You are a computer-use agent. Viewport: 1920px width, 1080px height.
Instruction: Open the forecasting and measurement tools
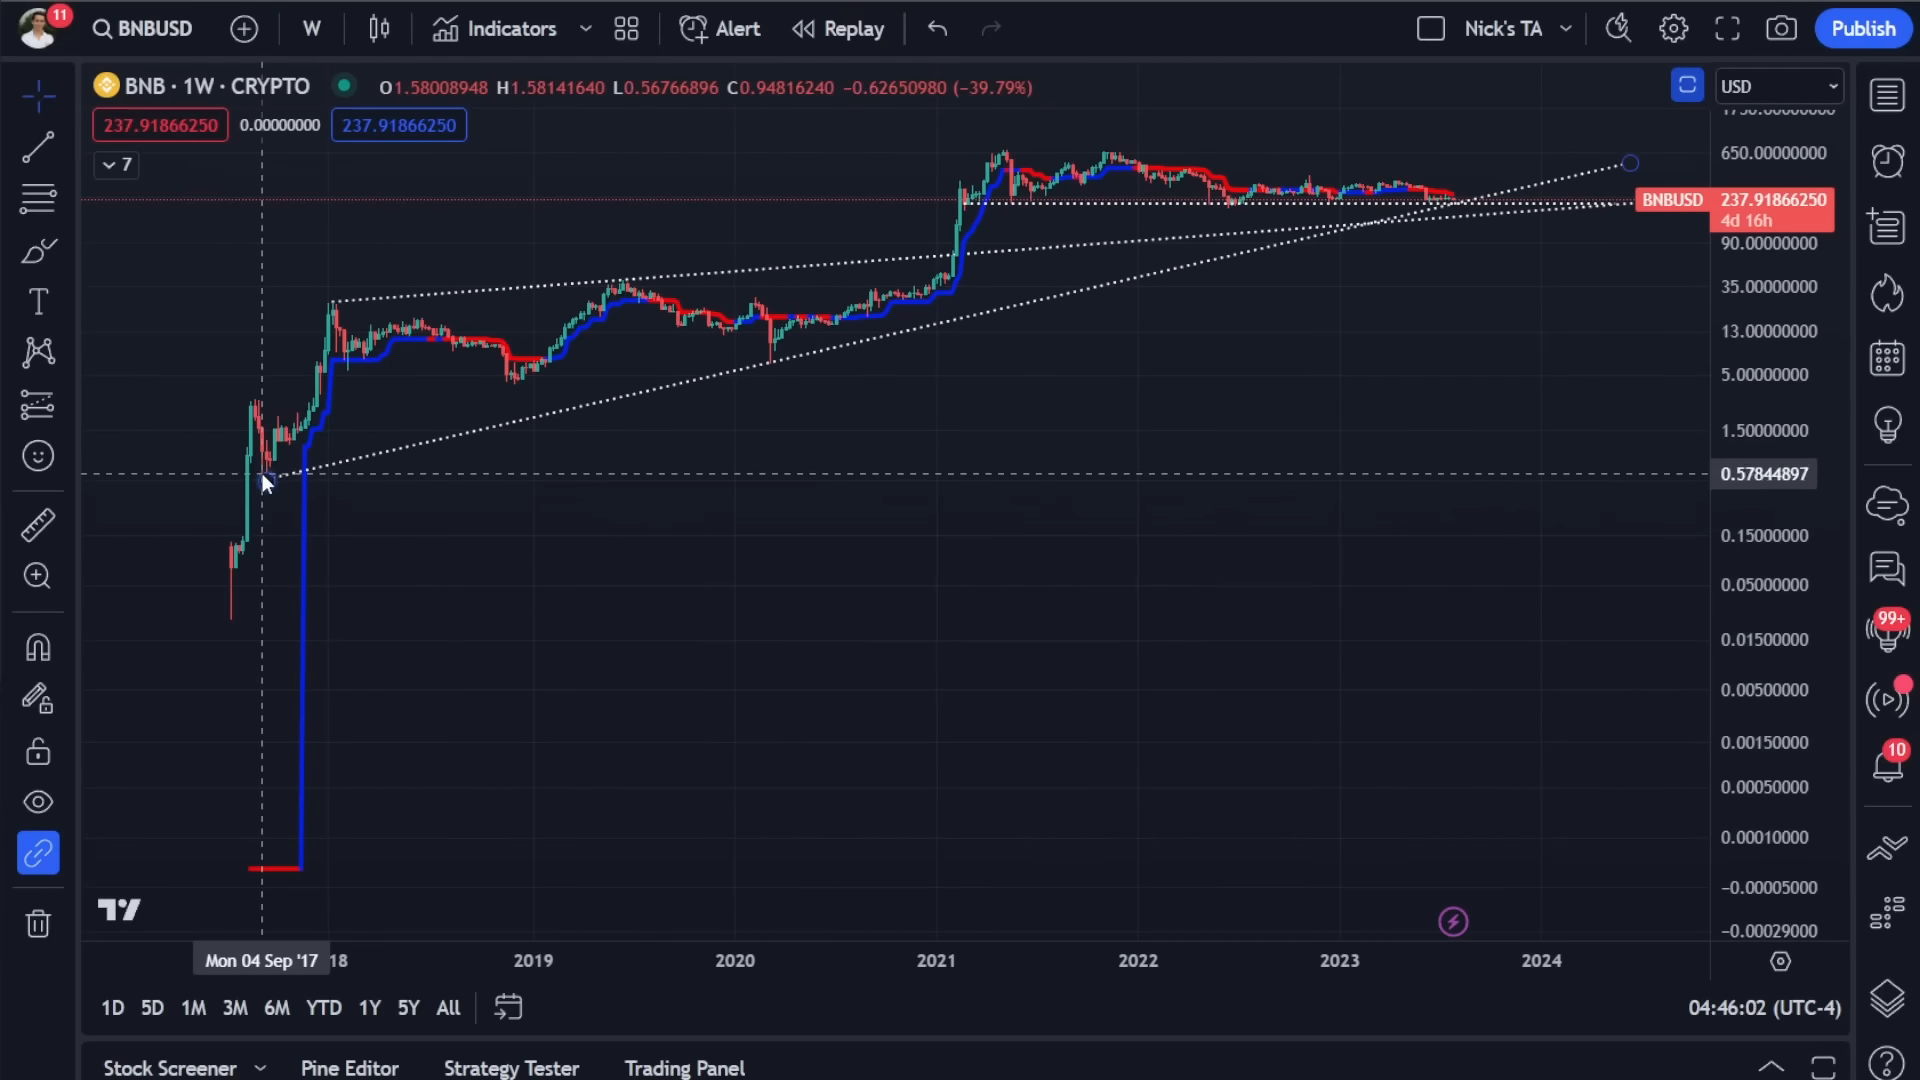(x=38, y=404)
